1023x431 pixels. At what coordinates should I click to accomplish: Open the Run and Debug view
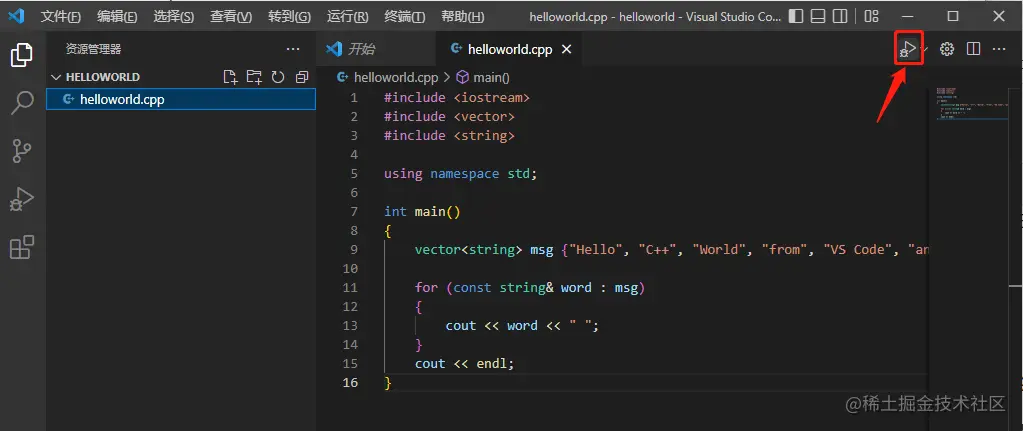click(22, 200)
